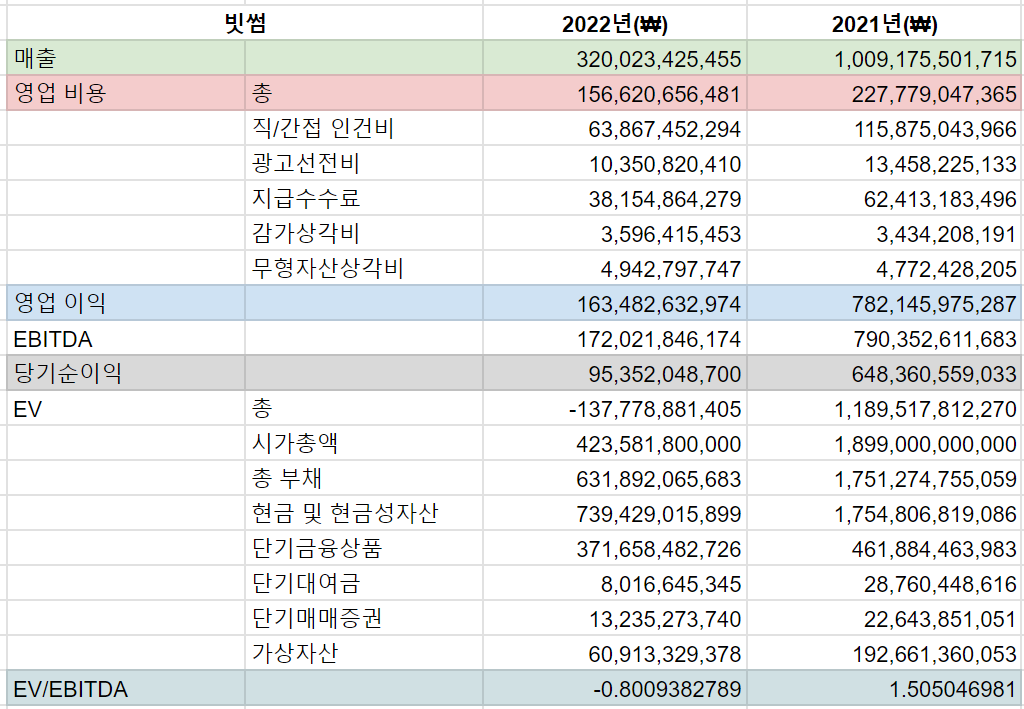Click the 당기순이익 row label
The height and width of the screenshot is (709, 1024).
(68, 373)
